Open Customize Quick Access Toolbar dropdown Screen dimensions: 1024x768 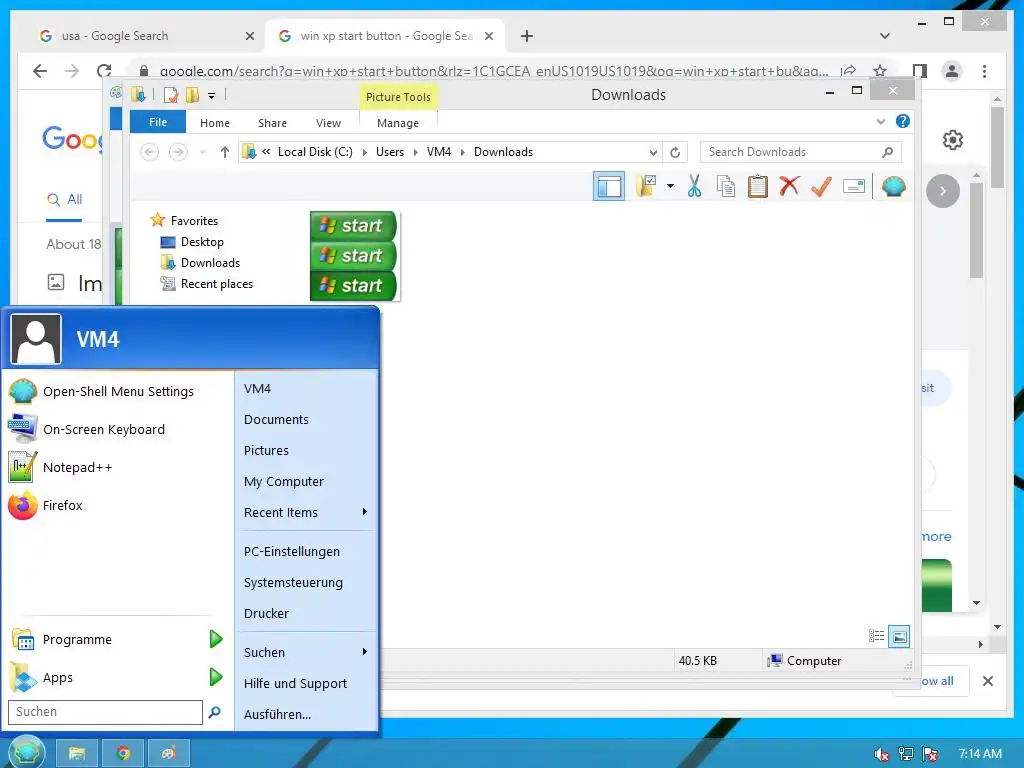coord(211,95)
